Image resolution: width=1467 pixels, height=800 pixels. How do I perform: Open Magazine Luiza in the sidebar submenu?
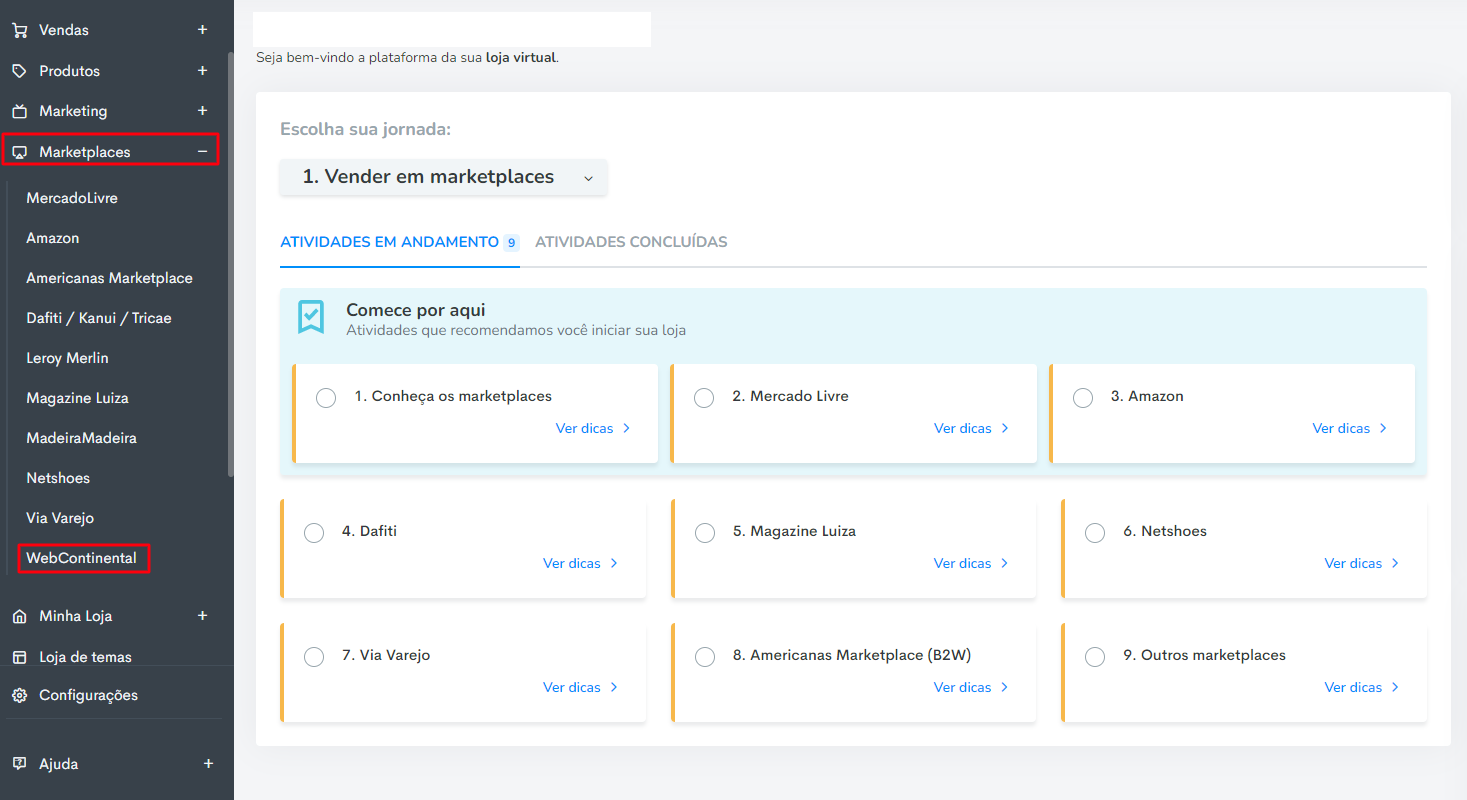coord(77,398)
